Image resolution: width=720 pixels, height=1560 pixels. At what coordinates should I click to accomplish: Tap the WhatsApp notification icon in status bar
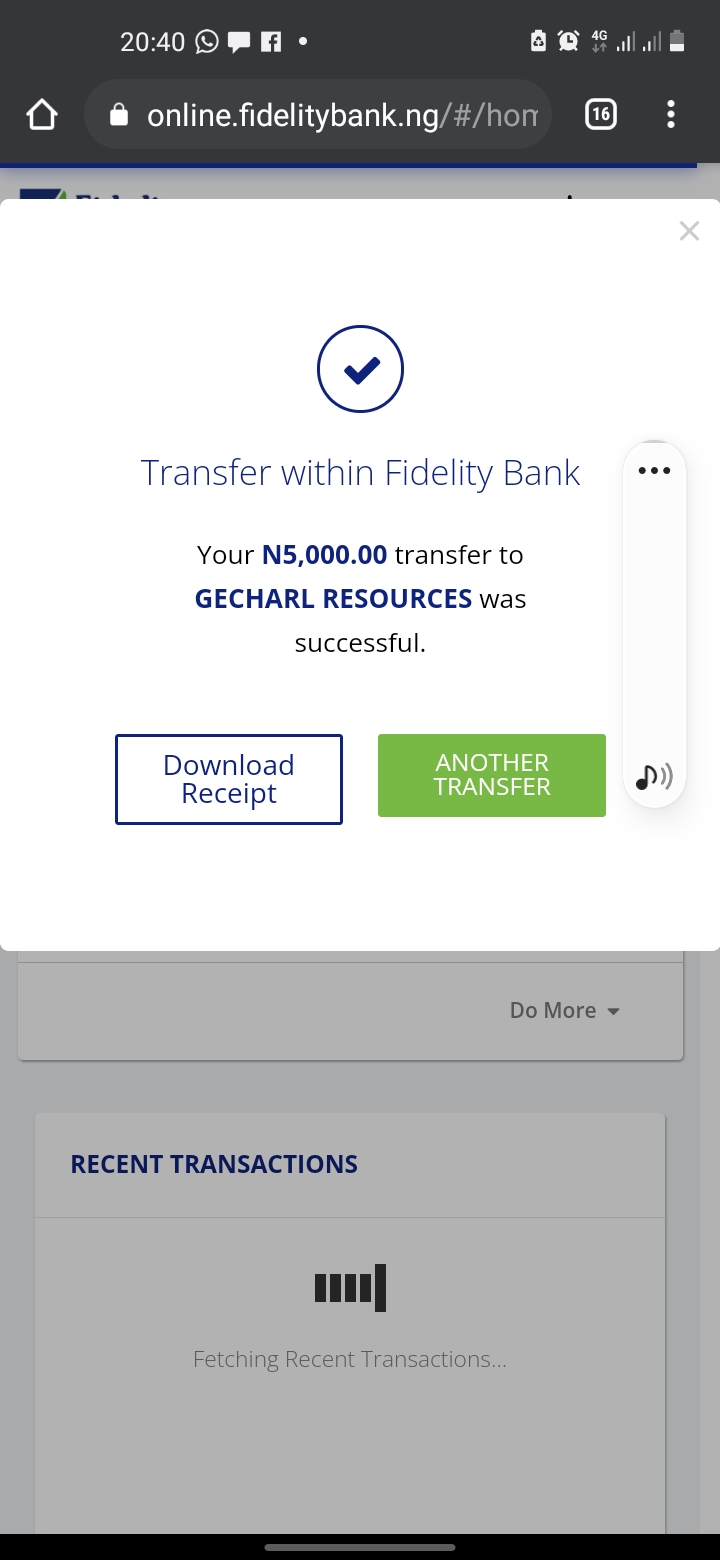(207, 41)
